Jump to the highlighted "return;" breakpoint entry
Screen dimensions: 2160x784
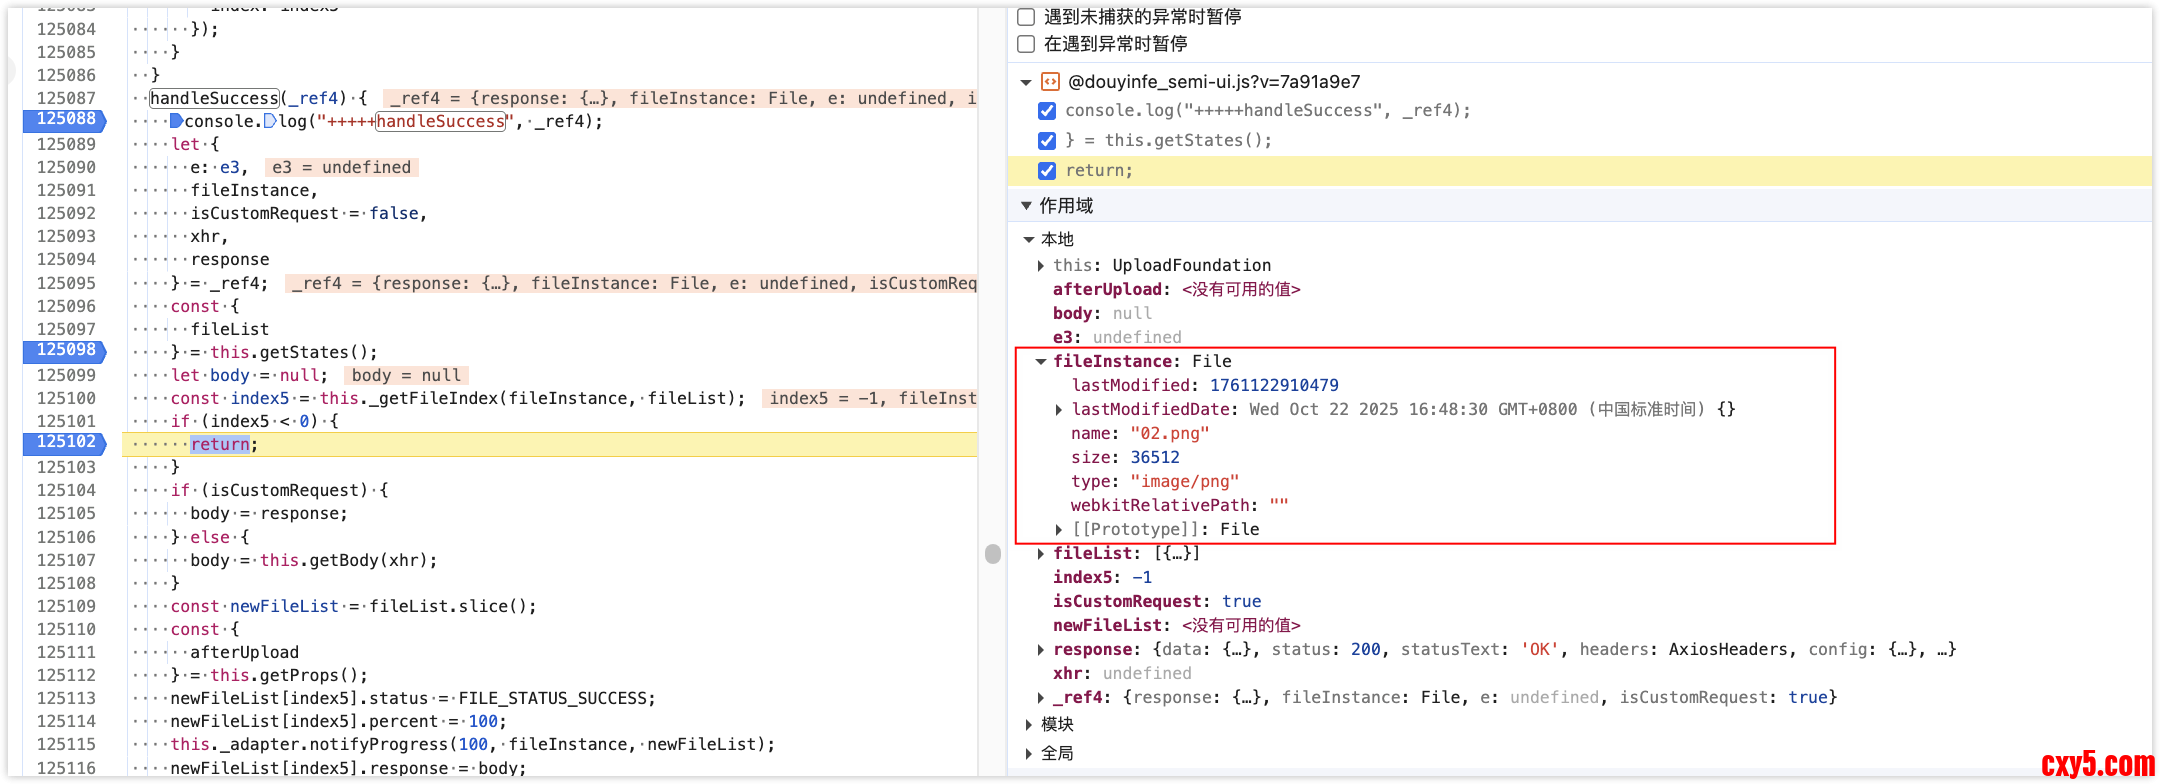1099,171
